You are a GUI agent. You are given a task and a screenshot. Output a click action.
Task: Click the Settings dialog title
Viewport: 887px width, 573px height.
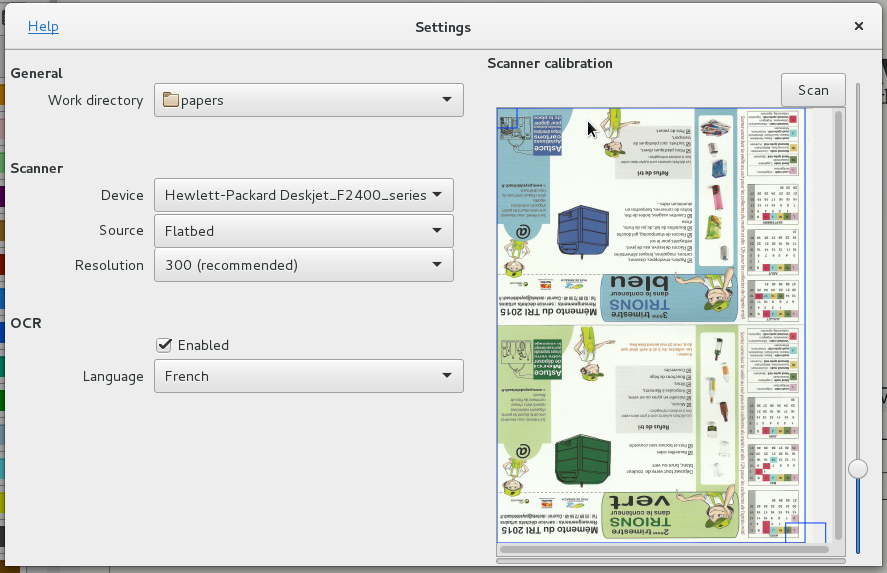[x=443, y=27]
